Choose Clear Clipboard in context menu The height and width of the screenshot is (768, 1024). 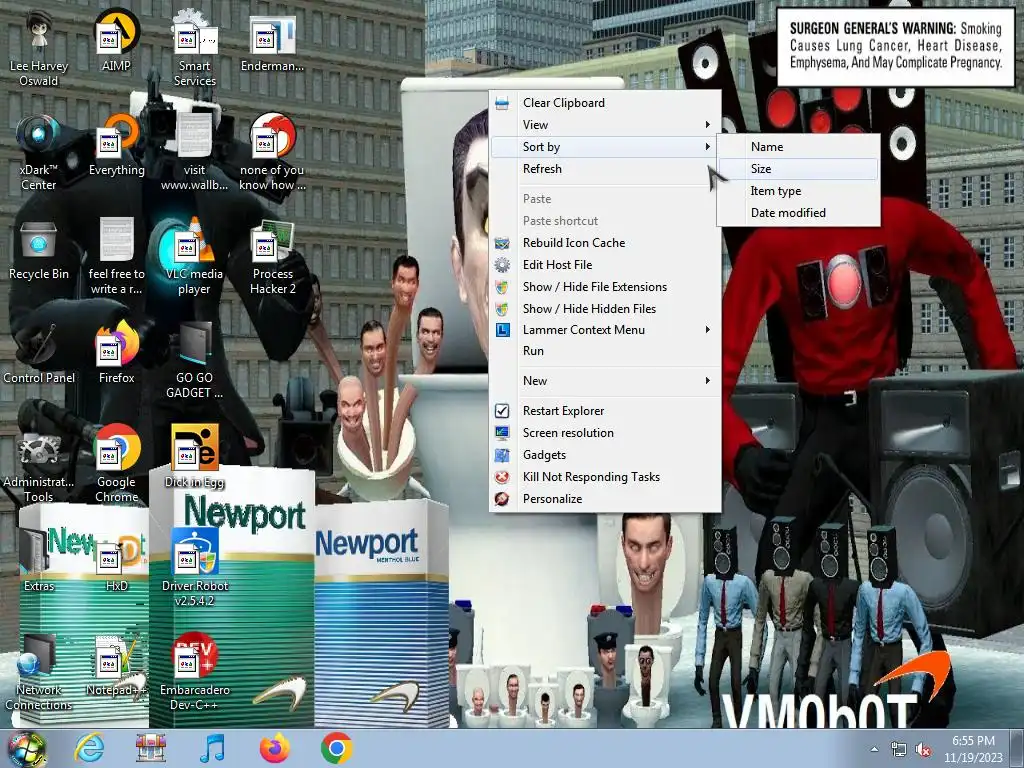[x=605, y=103]
